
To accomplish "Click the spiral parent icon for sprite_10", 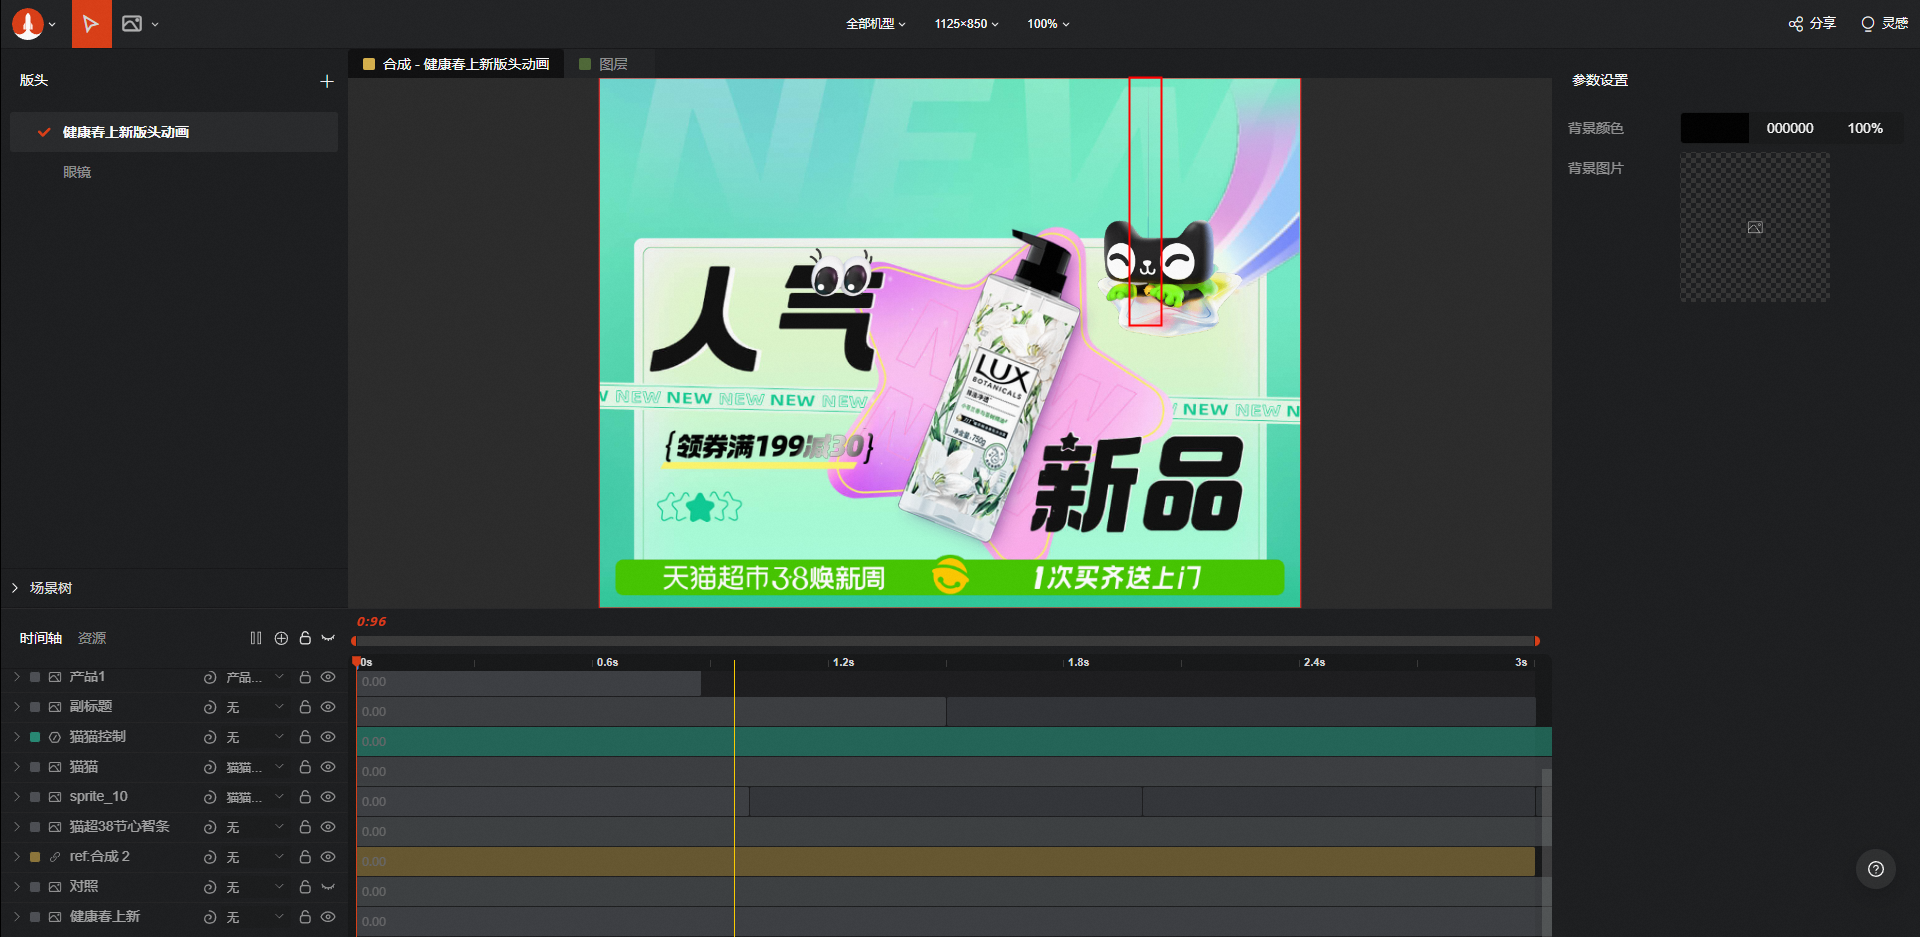I will coord(210,797).
